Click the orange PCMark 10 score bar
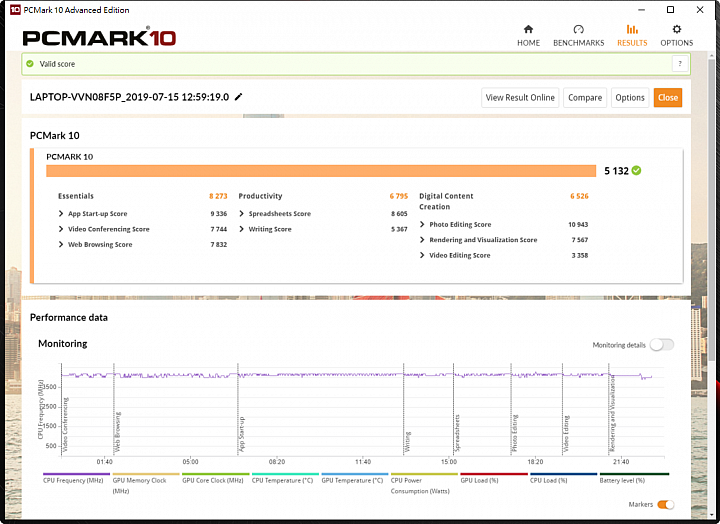This screenshot has height=524, width=720. pyautogui.click(x=321, y=171)
